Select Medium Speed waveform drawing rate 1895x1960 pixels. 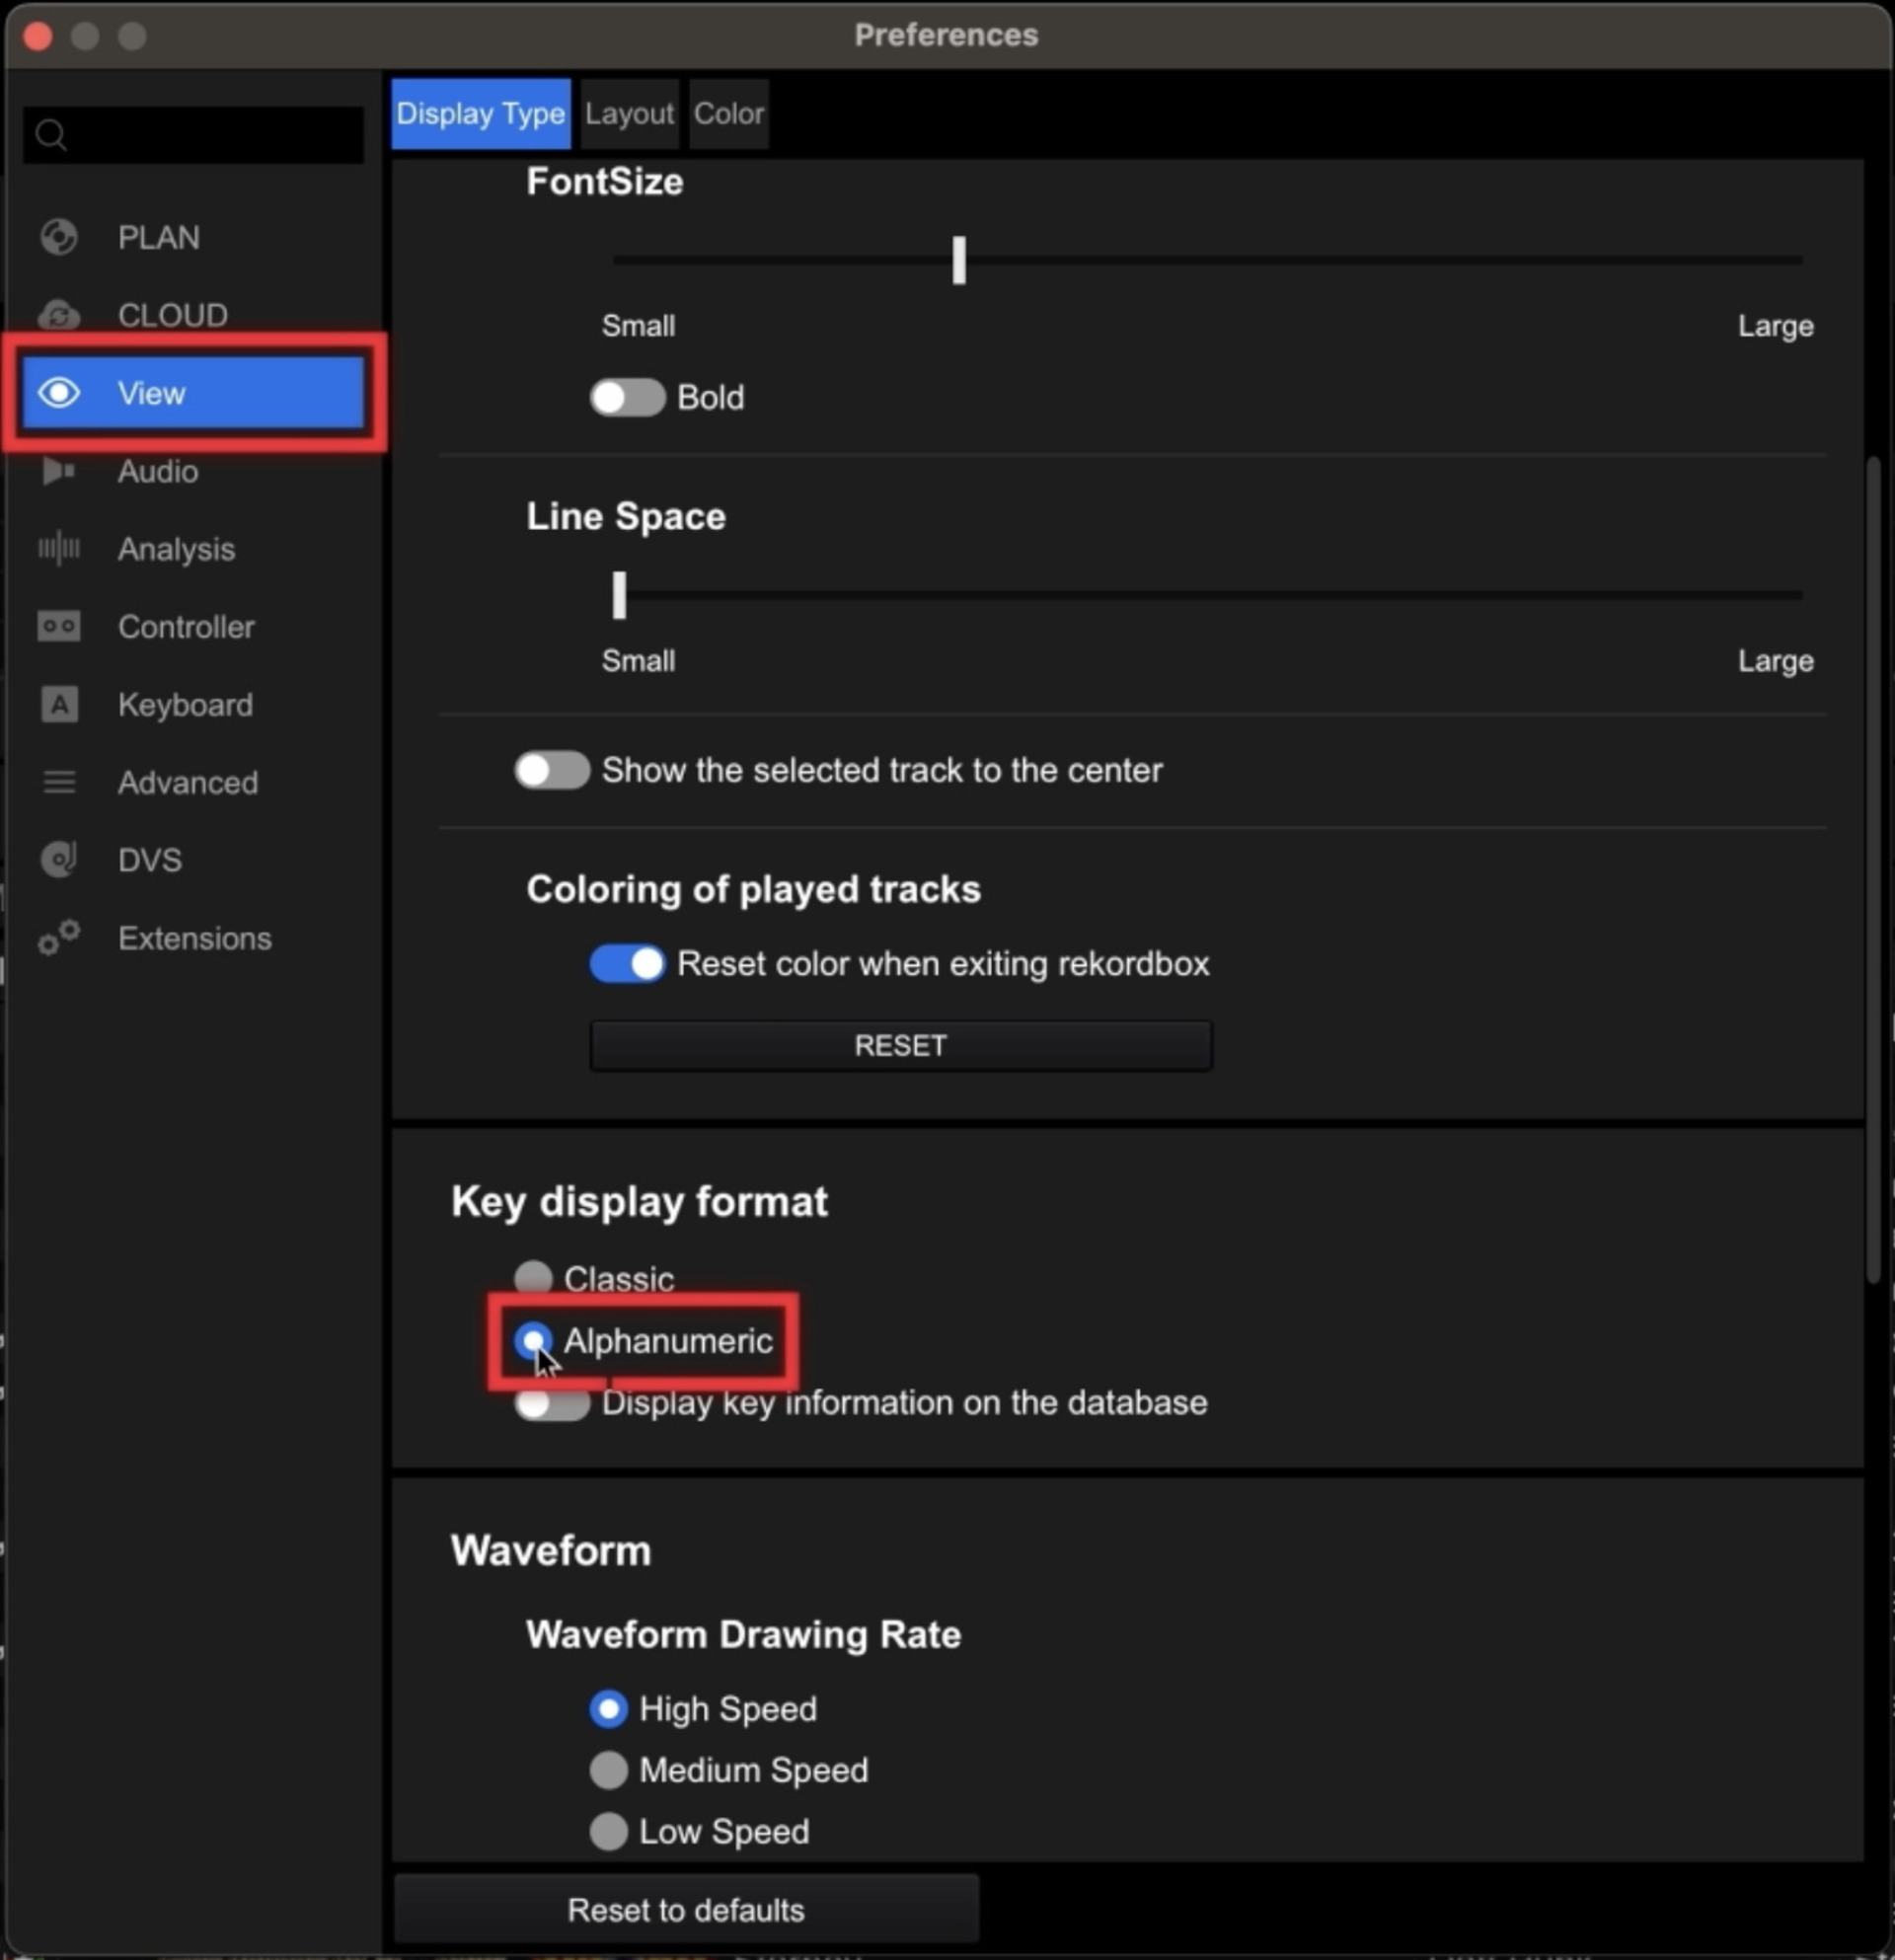(608, 1770)
